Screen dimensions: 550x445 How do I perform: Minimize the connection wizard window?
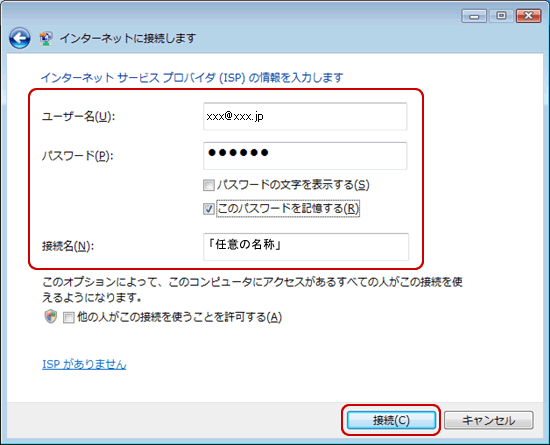coord(474,16)
